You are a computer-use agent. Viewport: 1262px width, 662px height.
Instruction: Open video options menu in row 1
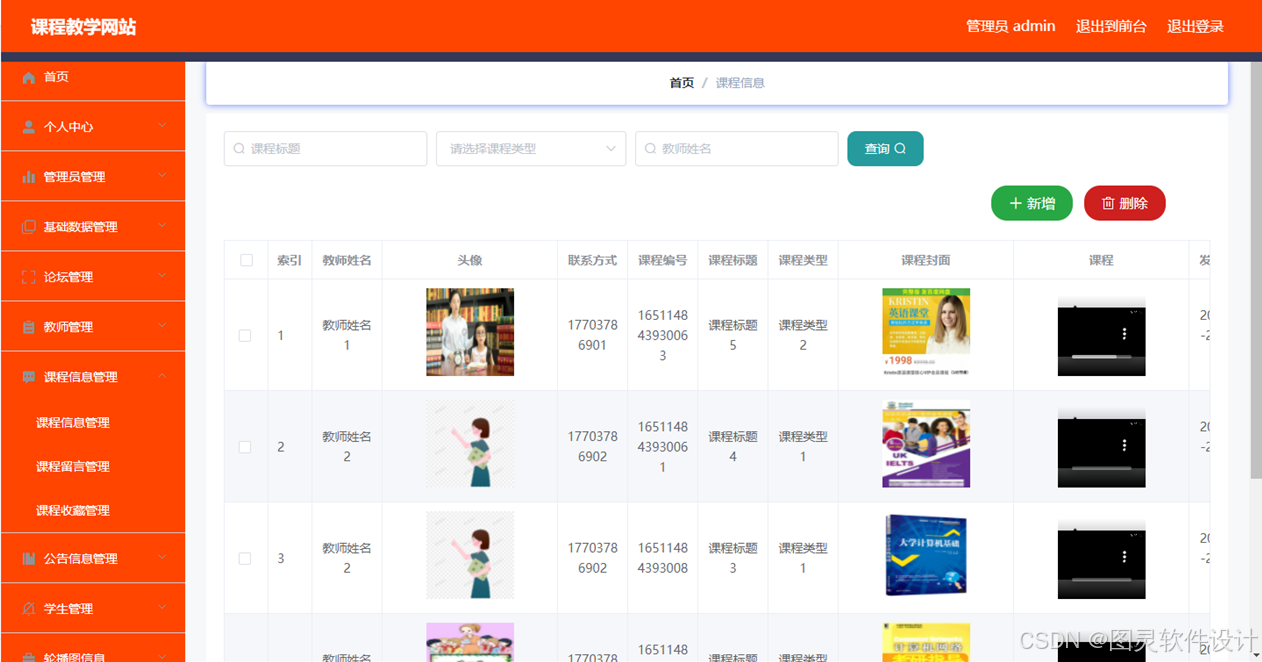point(1124,334)
